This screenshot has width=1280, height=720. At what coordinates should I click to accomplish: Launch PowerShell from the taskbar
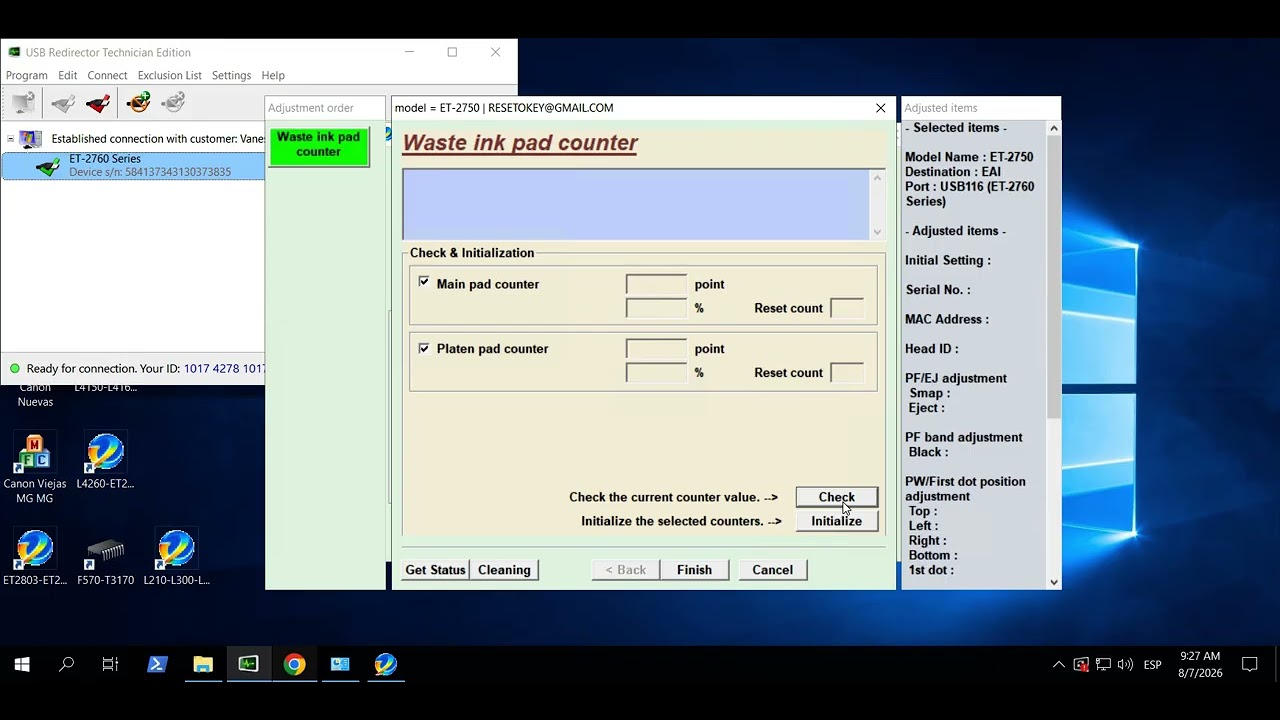pyautogui.click(x=157, y=664)
